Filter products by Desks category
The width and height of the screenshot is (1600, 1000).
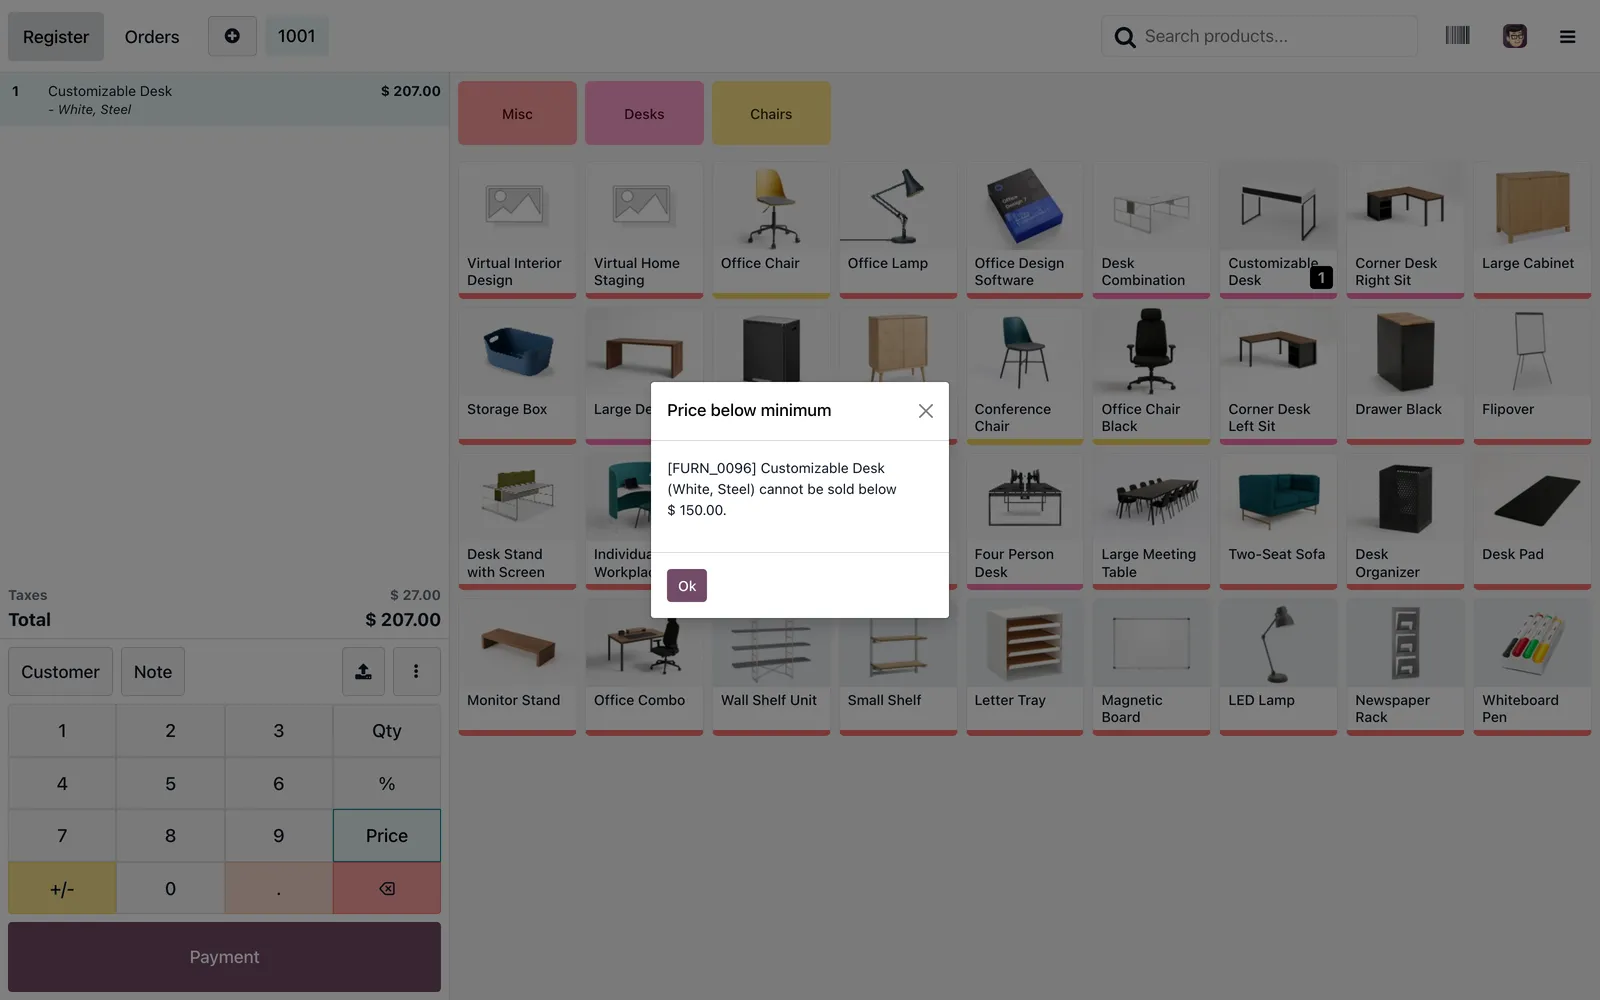point(644,113)
